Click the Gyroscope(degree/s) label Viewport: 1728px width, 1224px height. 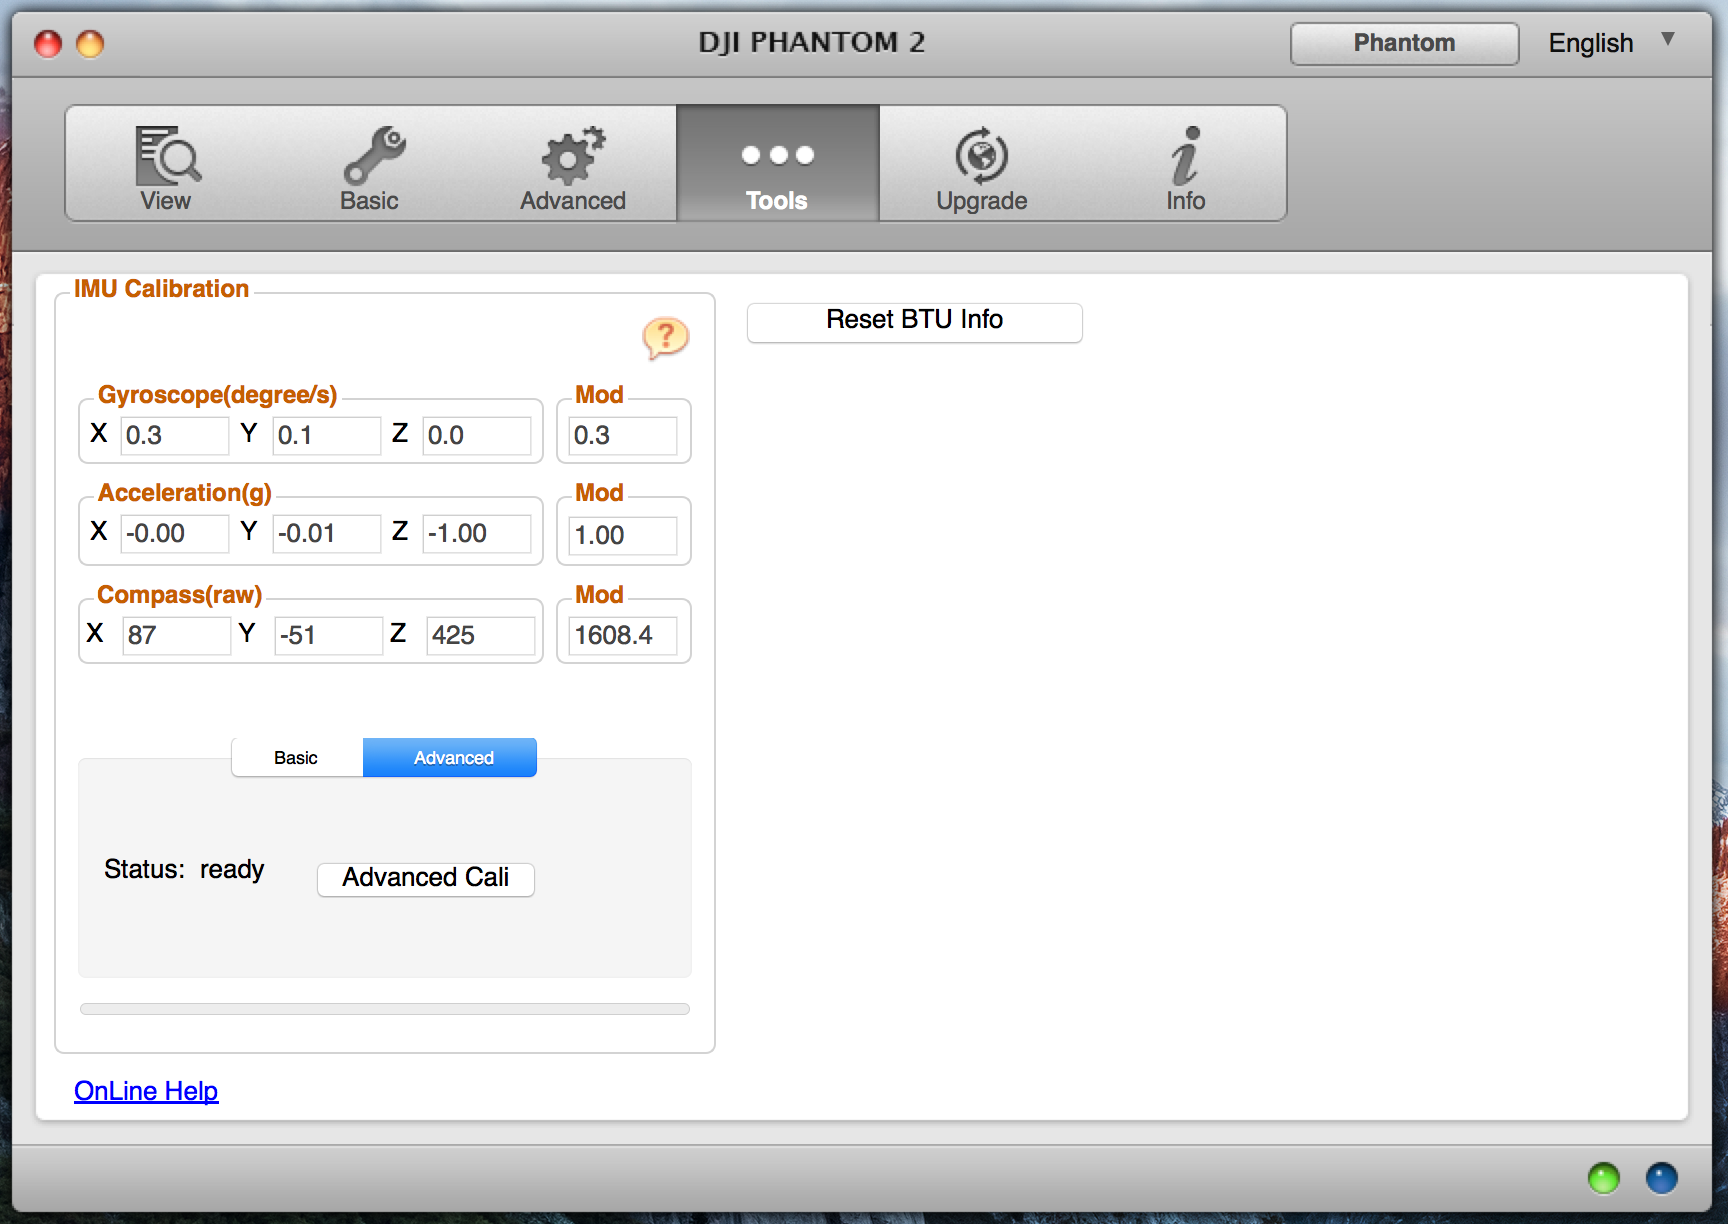coord(217,395)
